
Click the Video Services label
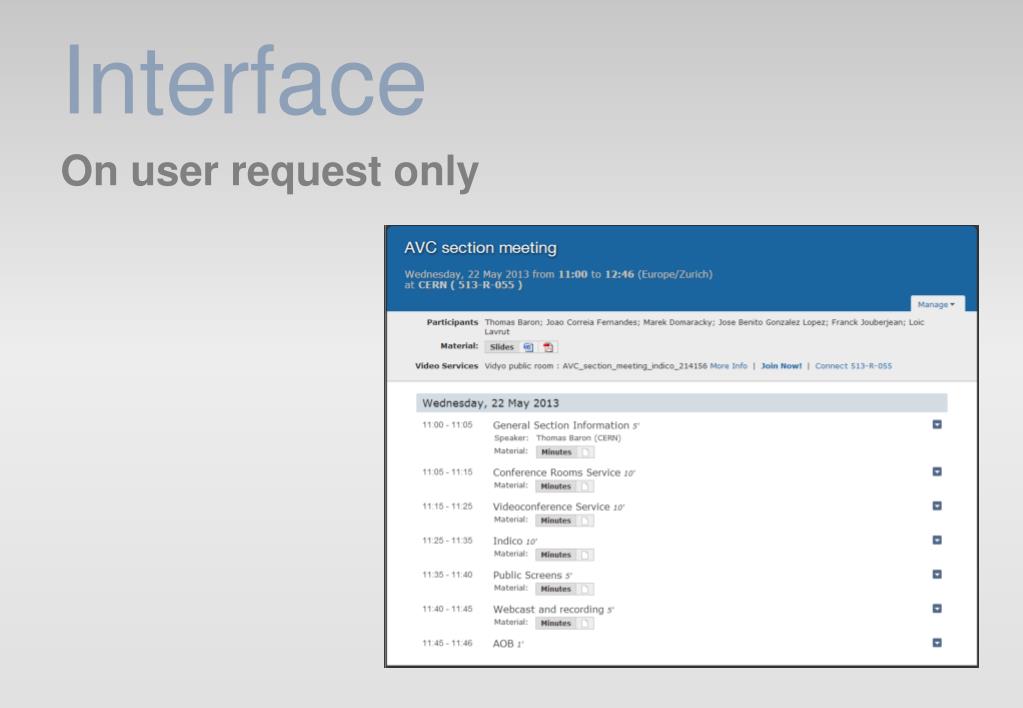(x=447, y=366)
